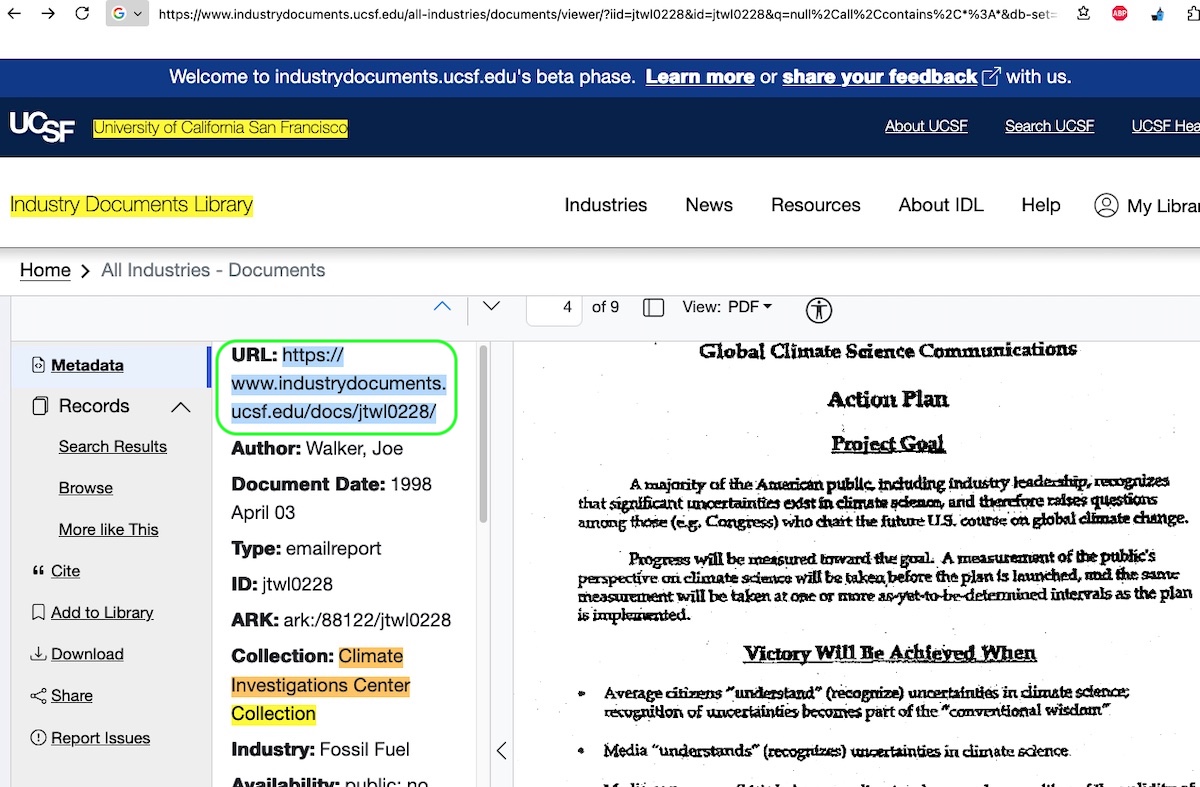Click Add to Library link
This screenshot has height=787, width=1200.
tap(102, 613)
